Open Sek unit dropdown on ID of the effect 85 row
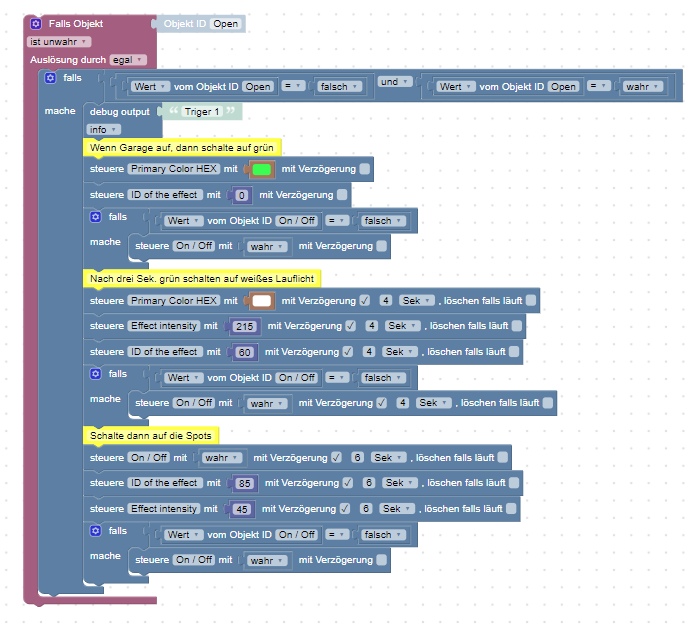This screenshot has height=627, width=693. point(400,483)
